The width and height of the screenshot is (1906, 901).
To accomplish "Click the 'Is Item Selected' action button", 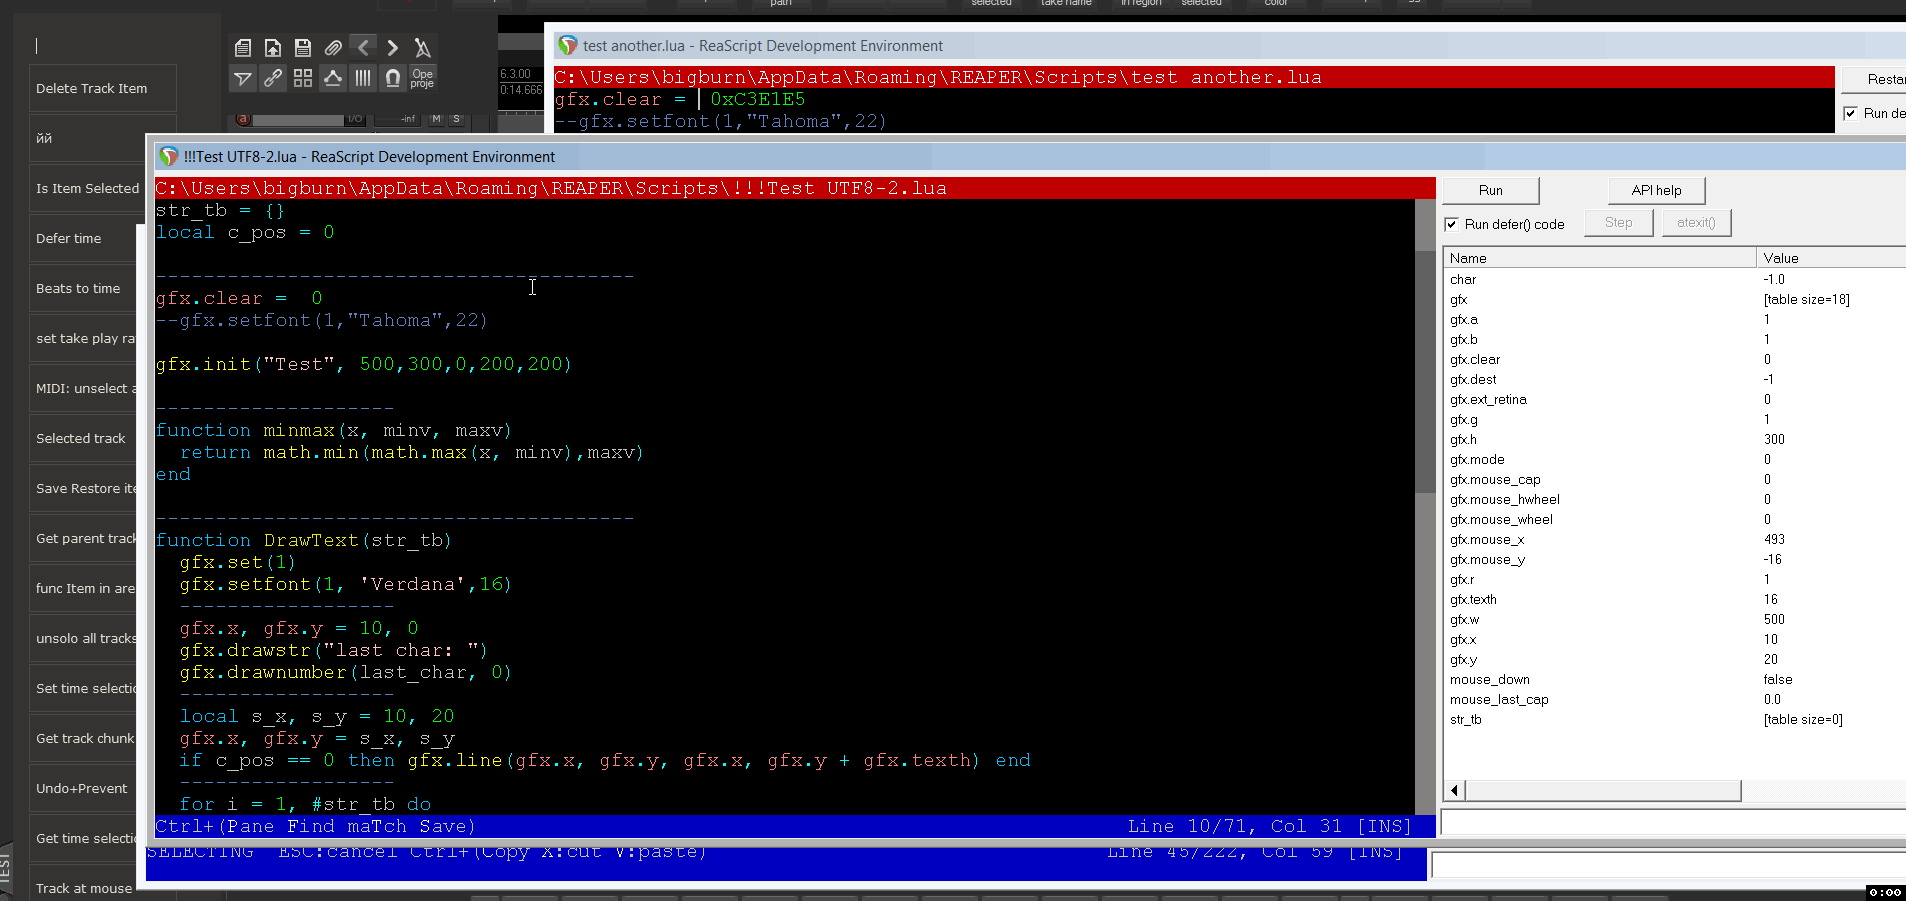I will pos(87,188).
